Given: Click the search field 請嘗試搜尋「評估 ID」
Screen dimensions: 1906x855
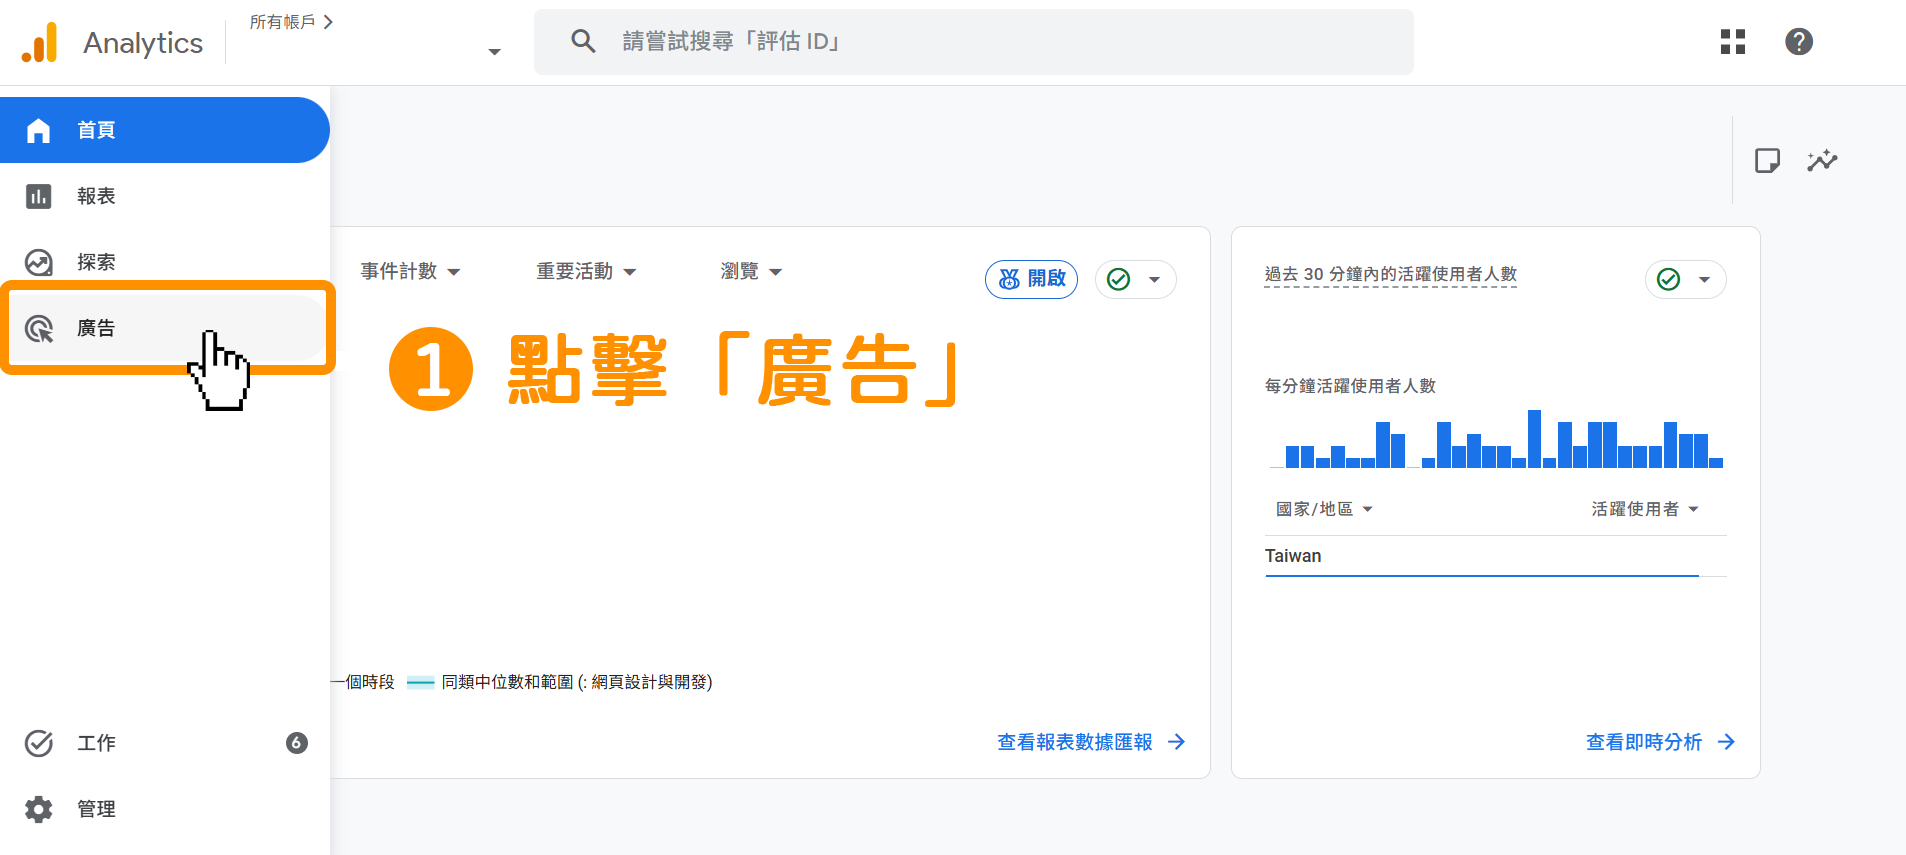Looking at the screenshot, I should [974, 42].
